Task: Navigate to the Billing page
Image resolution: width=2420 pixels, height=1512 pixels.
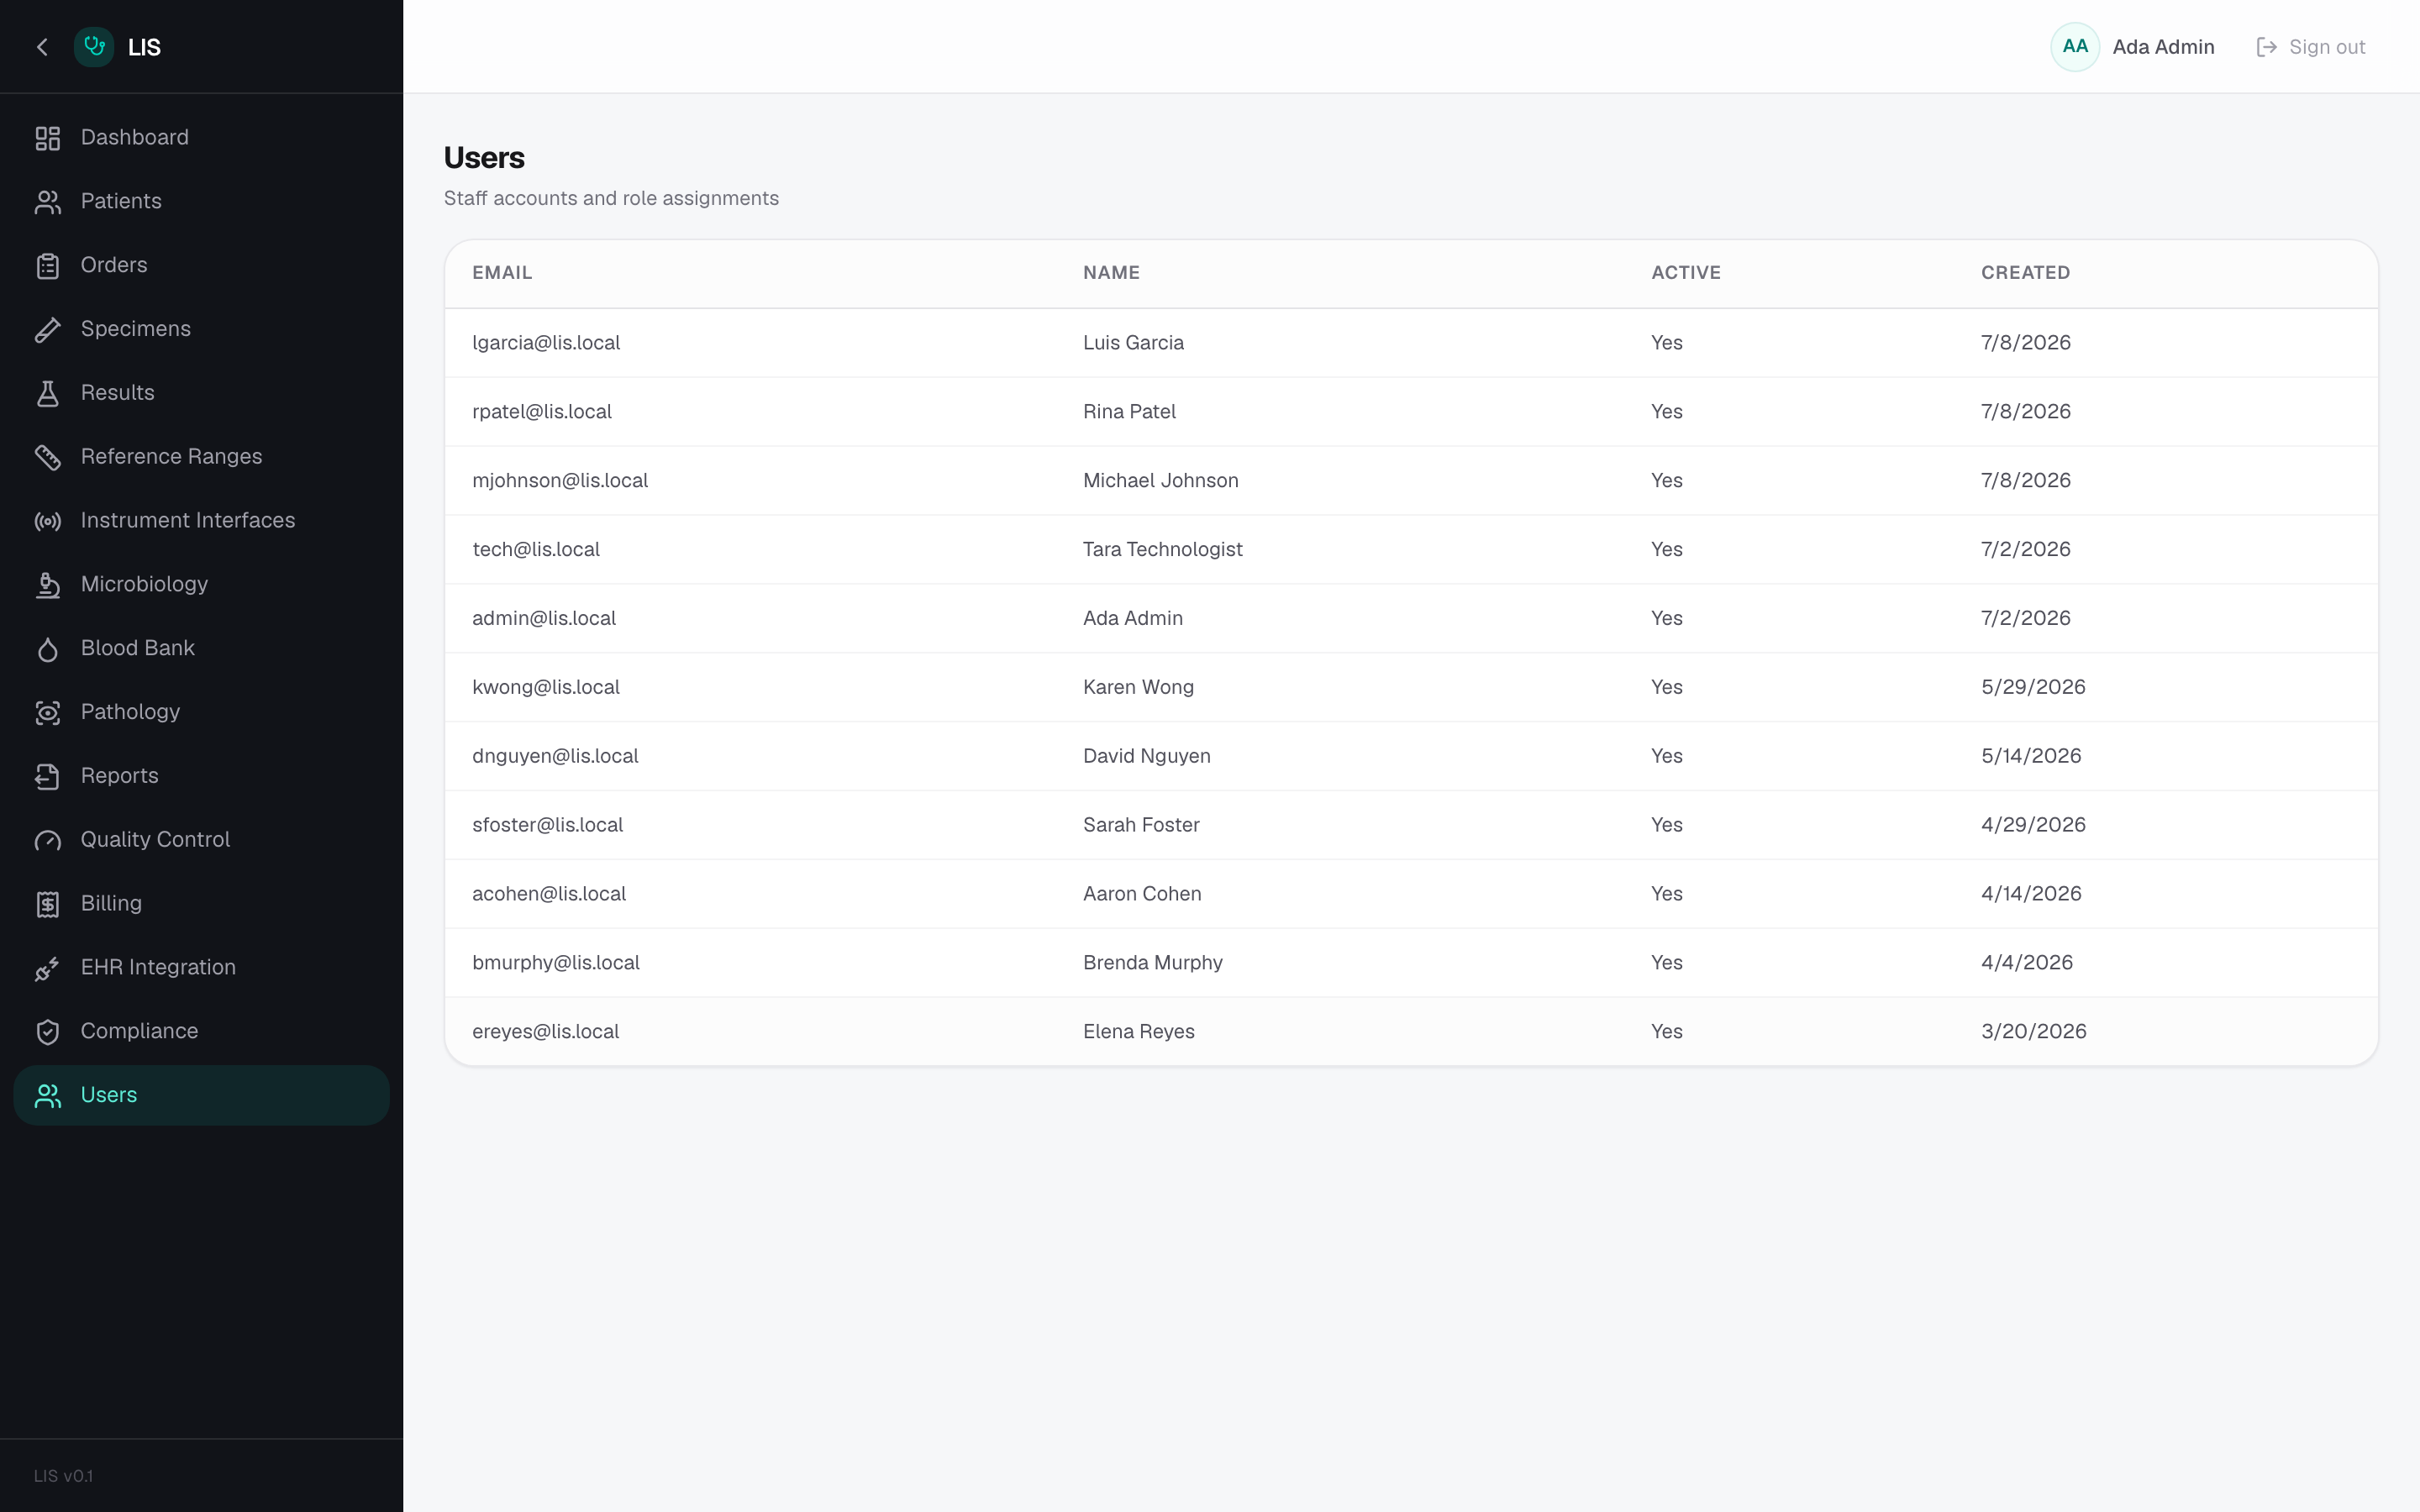Action: pyautogui.click(x=201, y=904)
